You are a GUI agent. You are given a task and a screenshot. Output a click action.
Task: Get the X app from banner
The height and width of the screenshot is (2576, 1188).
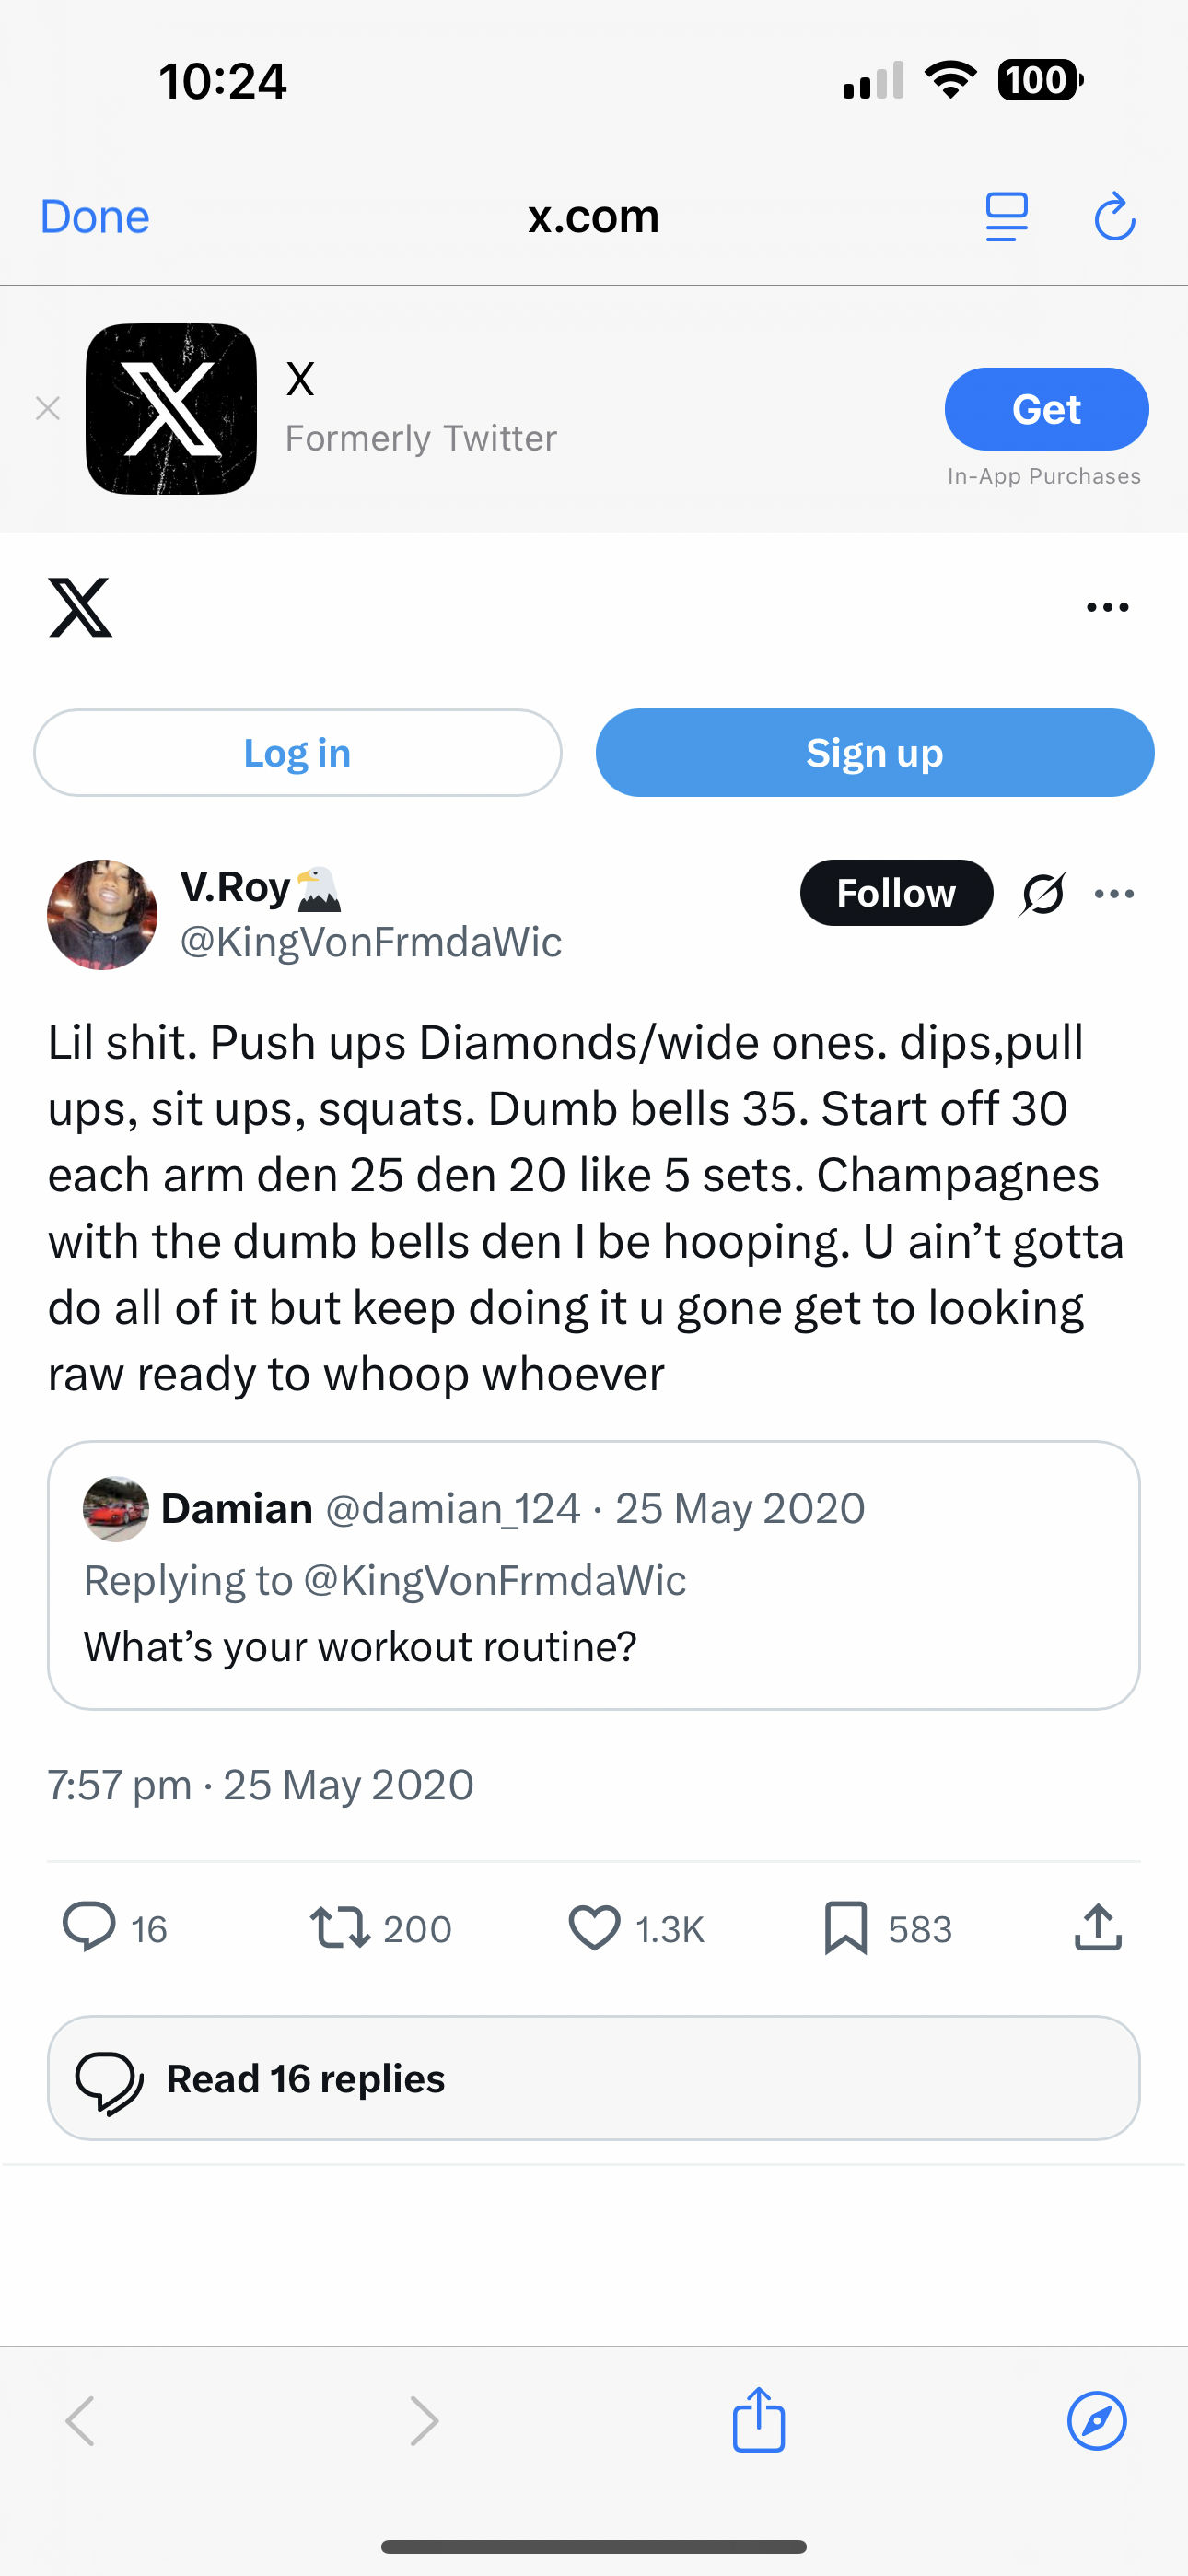(1046, 409)
